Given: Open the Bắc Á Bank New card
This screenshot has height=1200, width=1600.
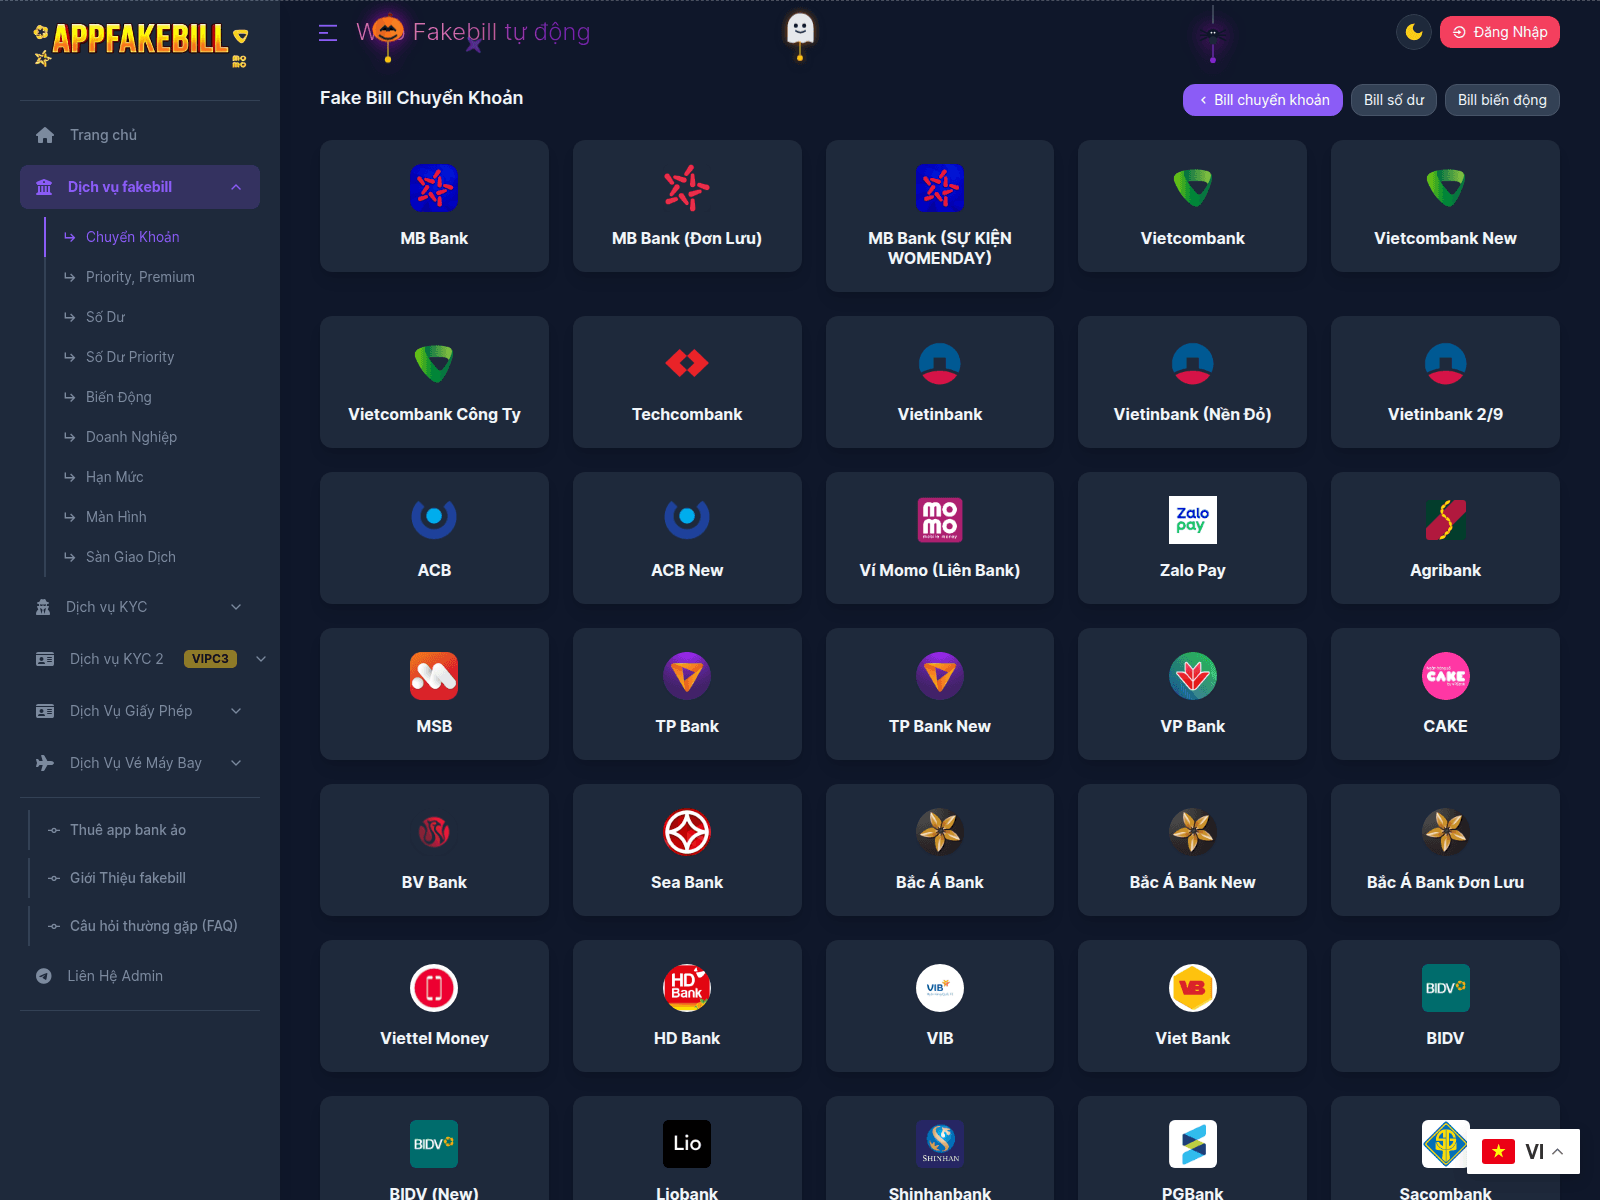Looking at the screenshot, I should point(1192,850).
